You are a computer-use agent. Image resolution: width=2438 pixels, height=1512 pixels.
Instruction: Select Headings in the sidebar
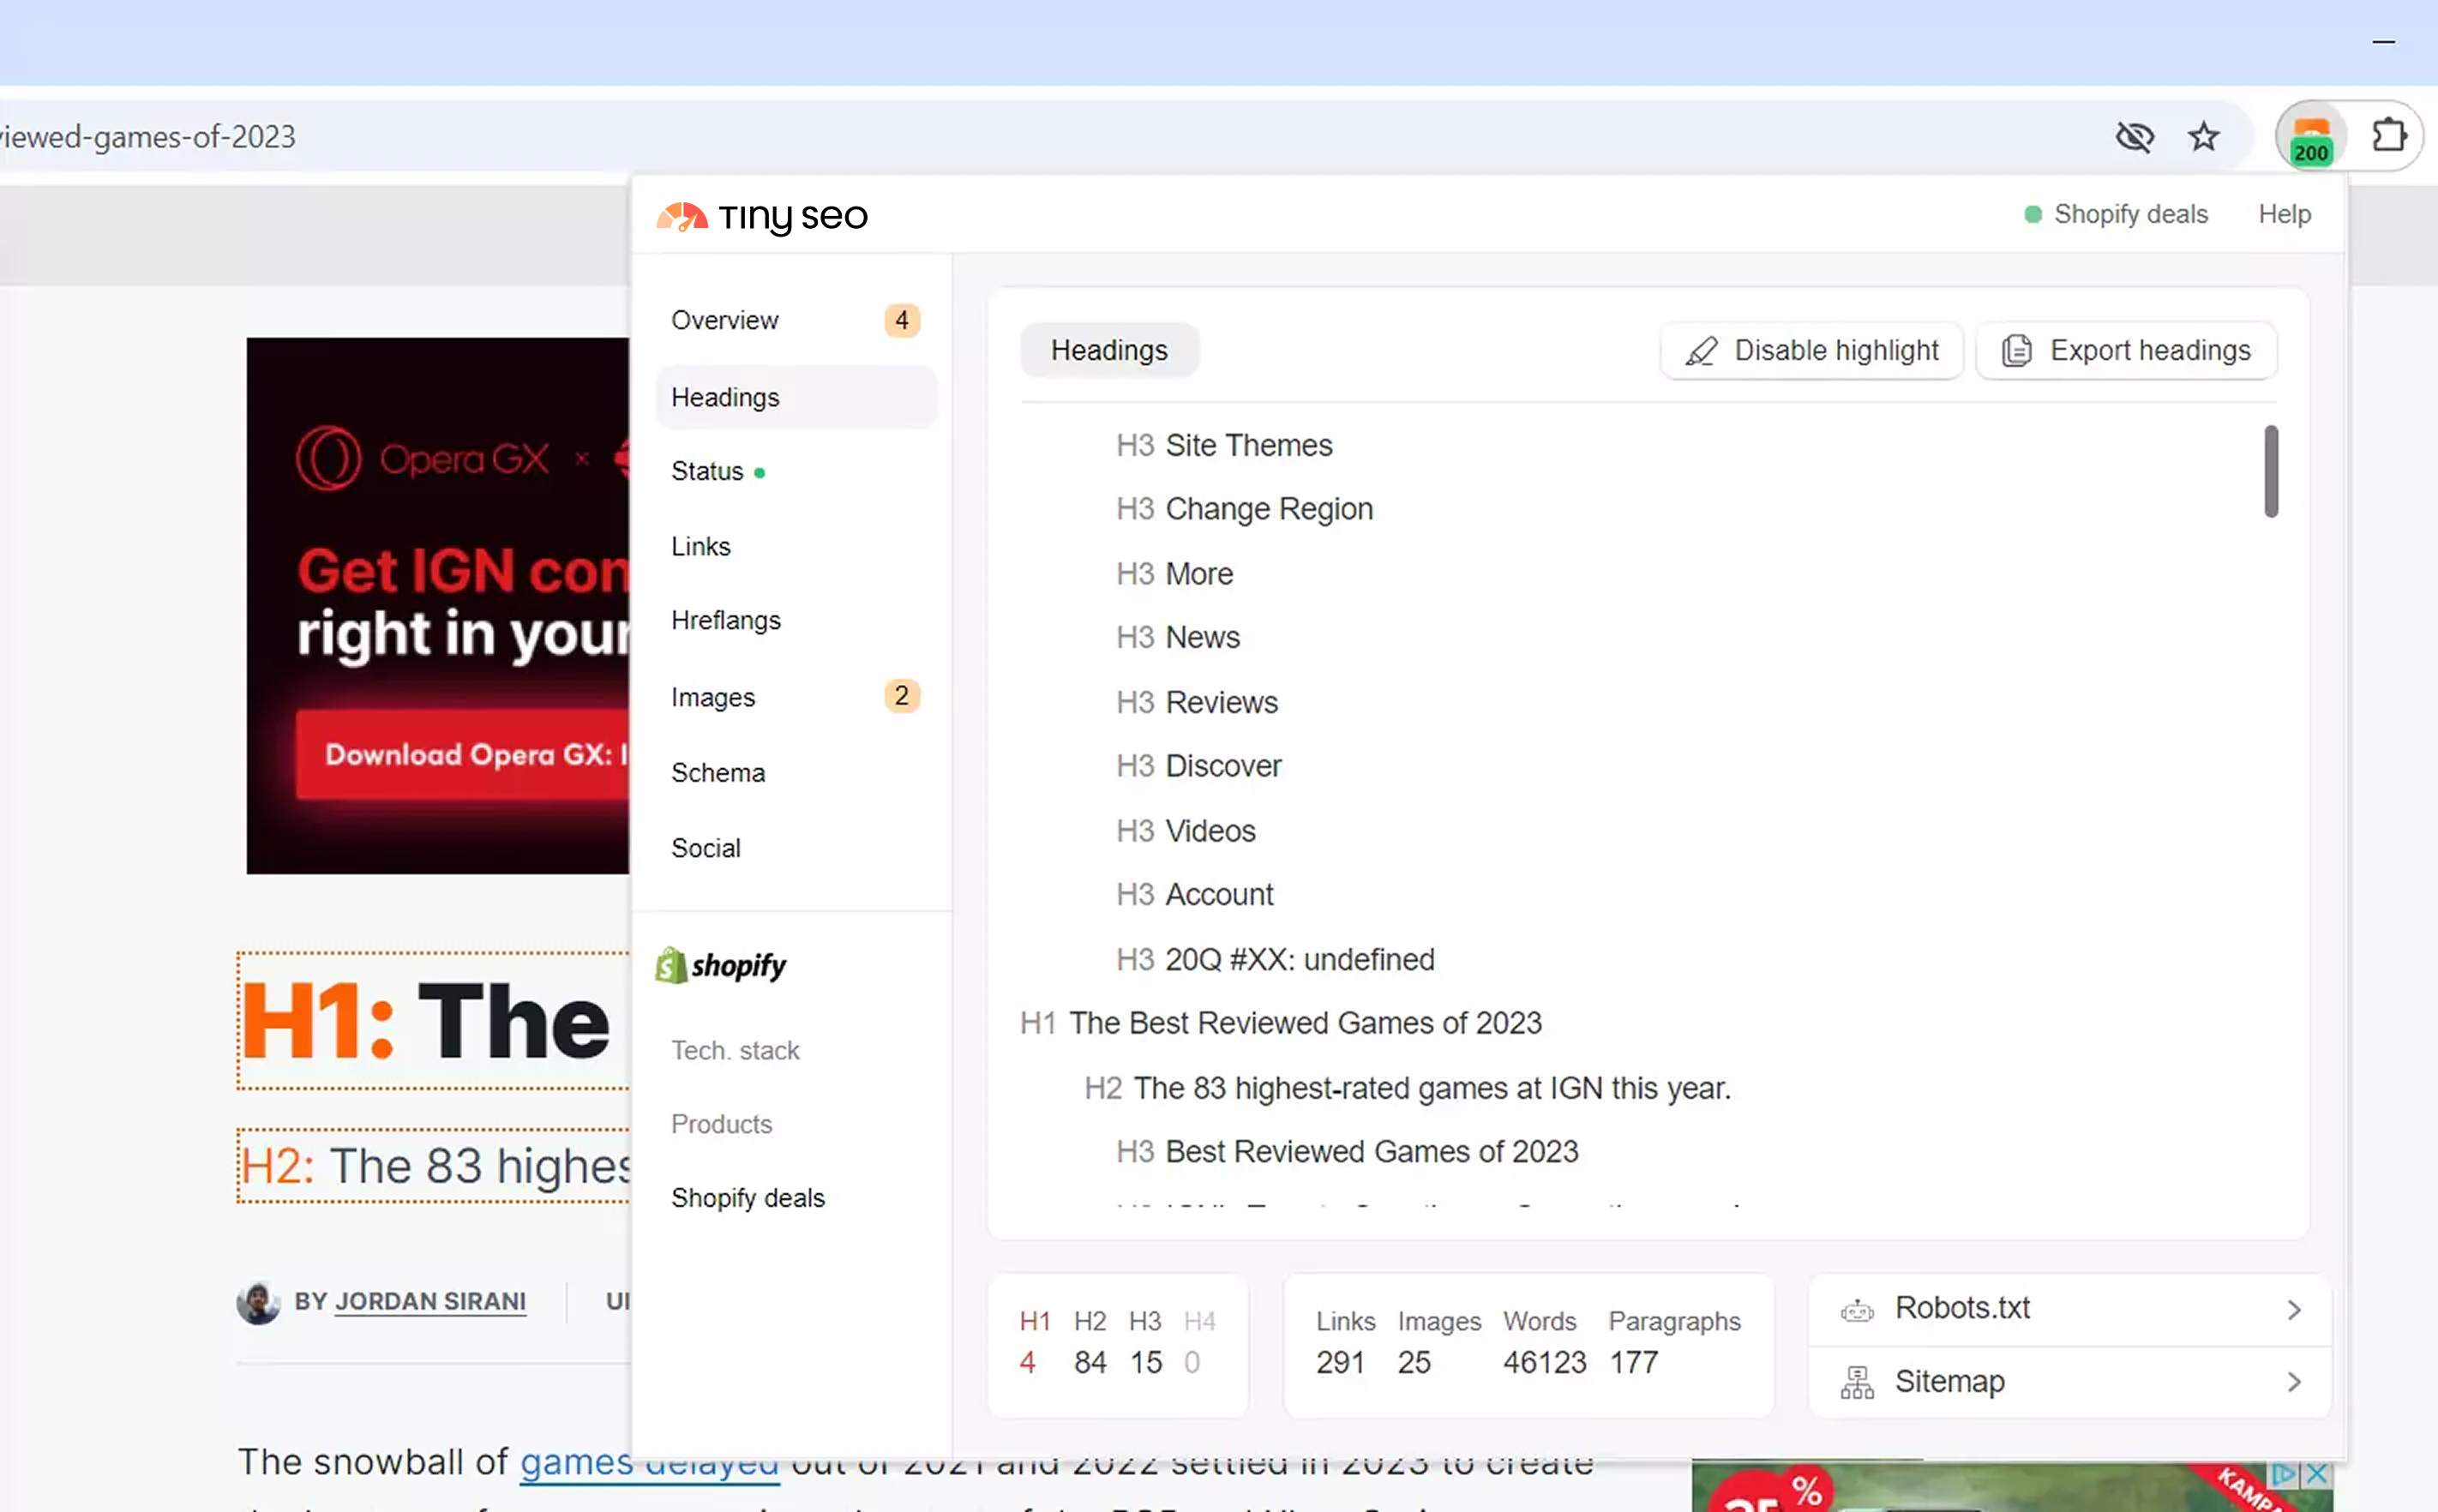pyautogui.click(x=796, y=397)
